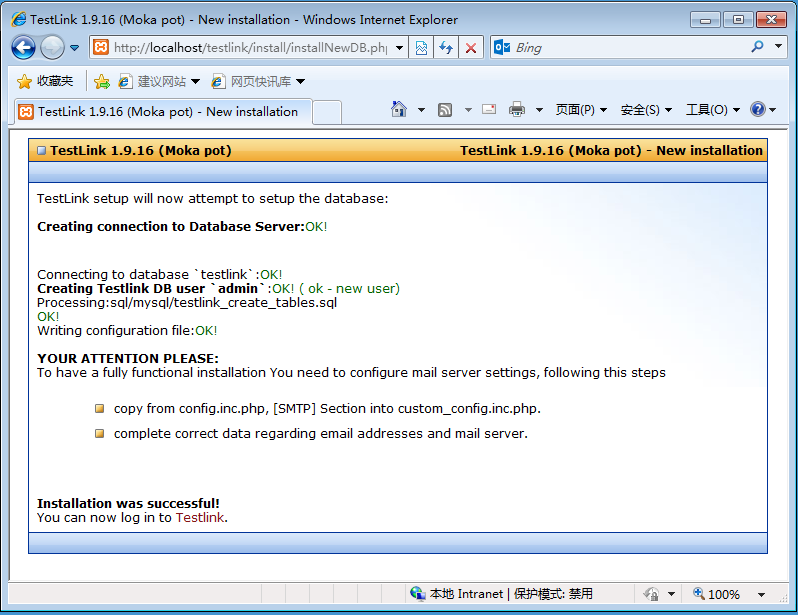Click the Compatibility View icon
Image resolution: width=798 pixels, height=615 pixels.
421,48
